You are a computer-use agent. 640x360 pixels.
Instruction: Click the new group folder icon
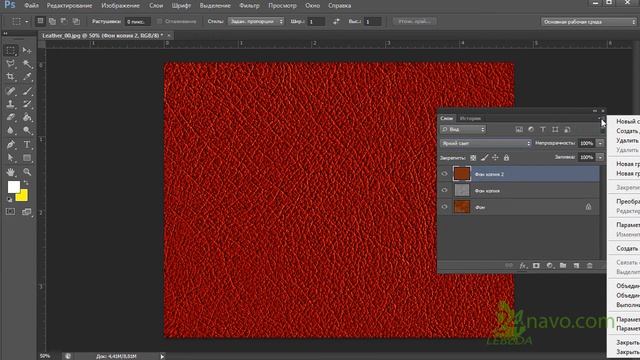coord(563,266)
